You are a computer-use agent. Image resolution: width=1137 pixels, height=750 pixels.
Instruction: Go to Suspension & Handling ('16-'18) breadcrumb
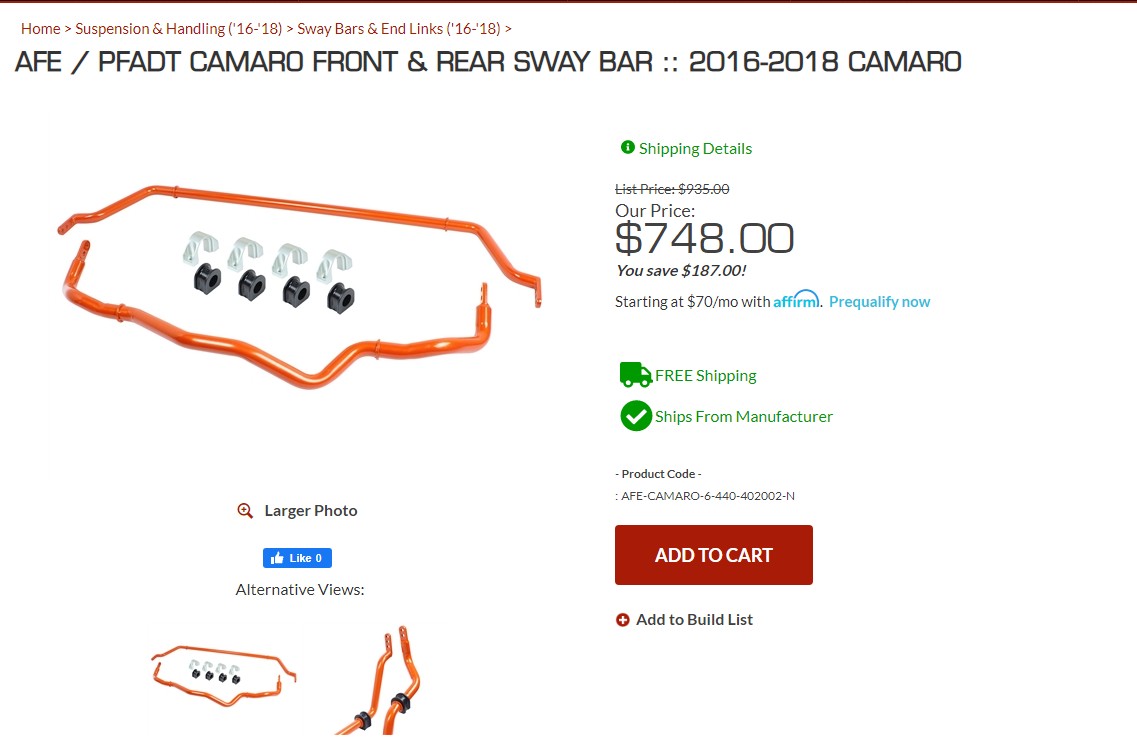178,29
